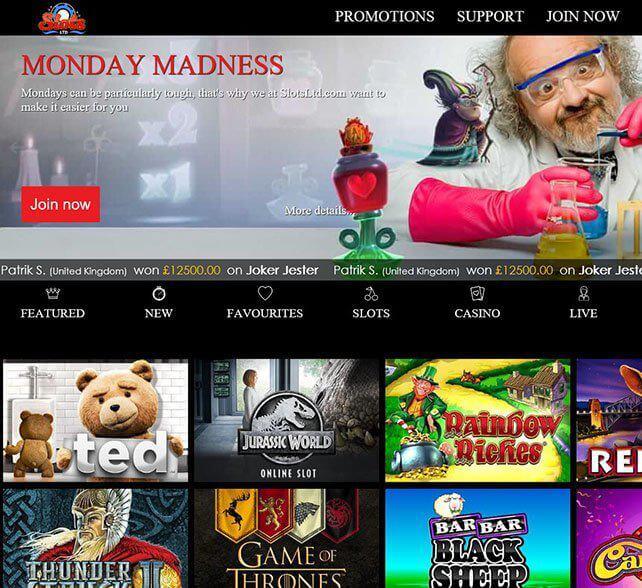Select the Featured crown icon
The height and width of the screenshot is (588, 642).
point(53,293)
